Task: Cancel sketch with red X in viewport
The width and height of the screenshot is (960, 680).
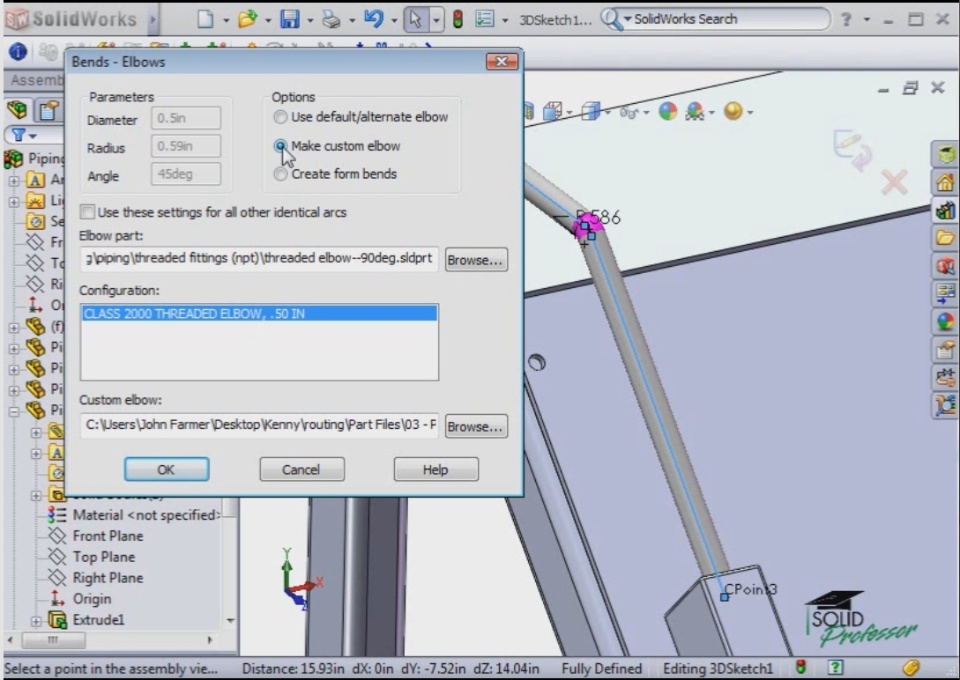Action: click(x=894, y=182)
